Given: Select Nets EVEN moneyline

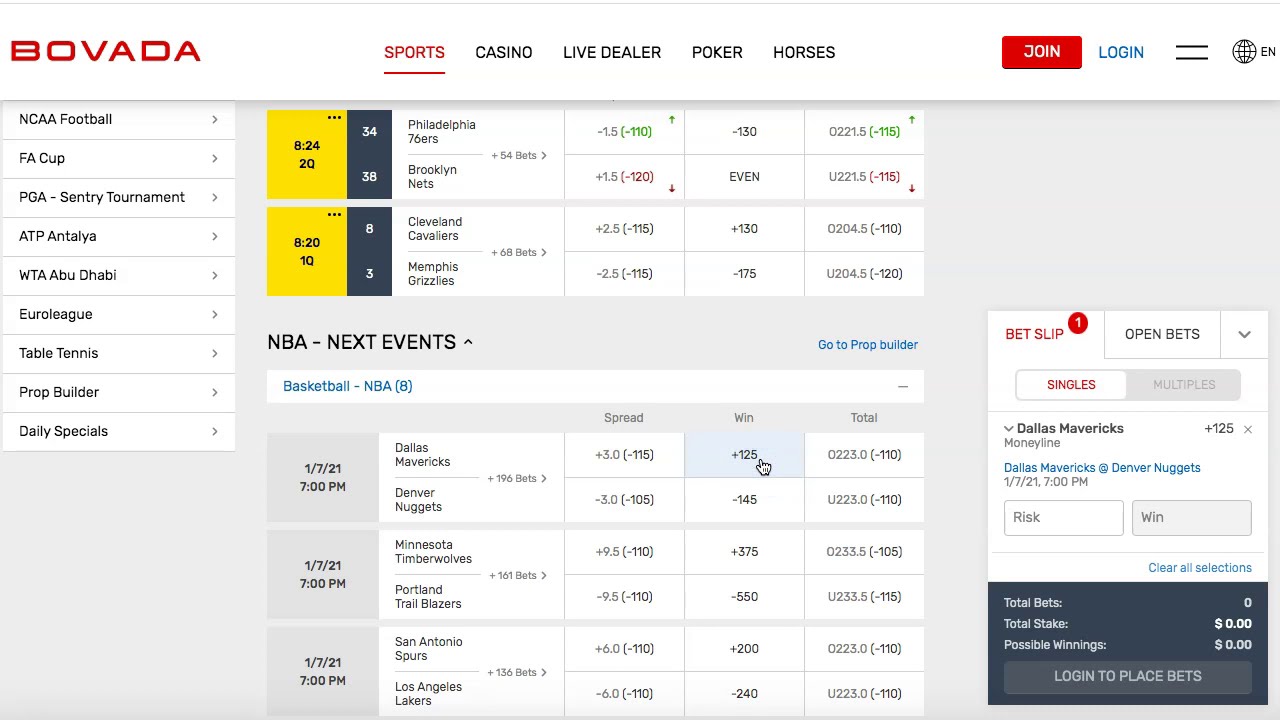Looking at the screenshot, I should (744, 177).
